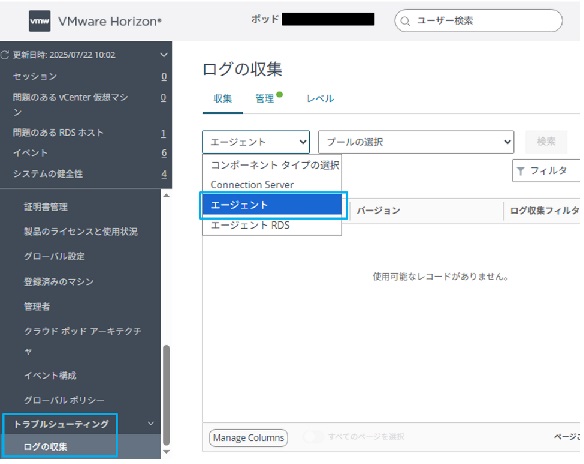Click the バージョン column header
584x464 pixels.
[378, 211]
